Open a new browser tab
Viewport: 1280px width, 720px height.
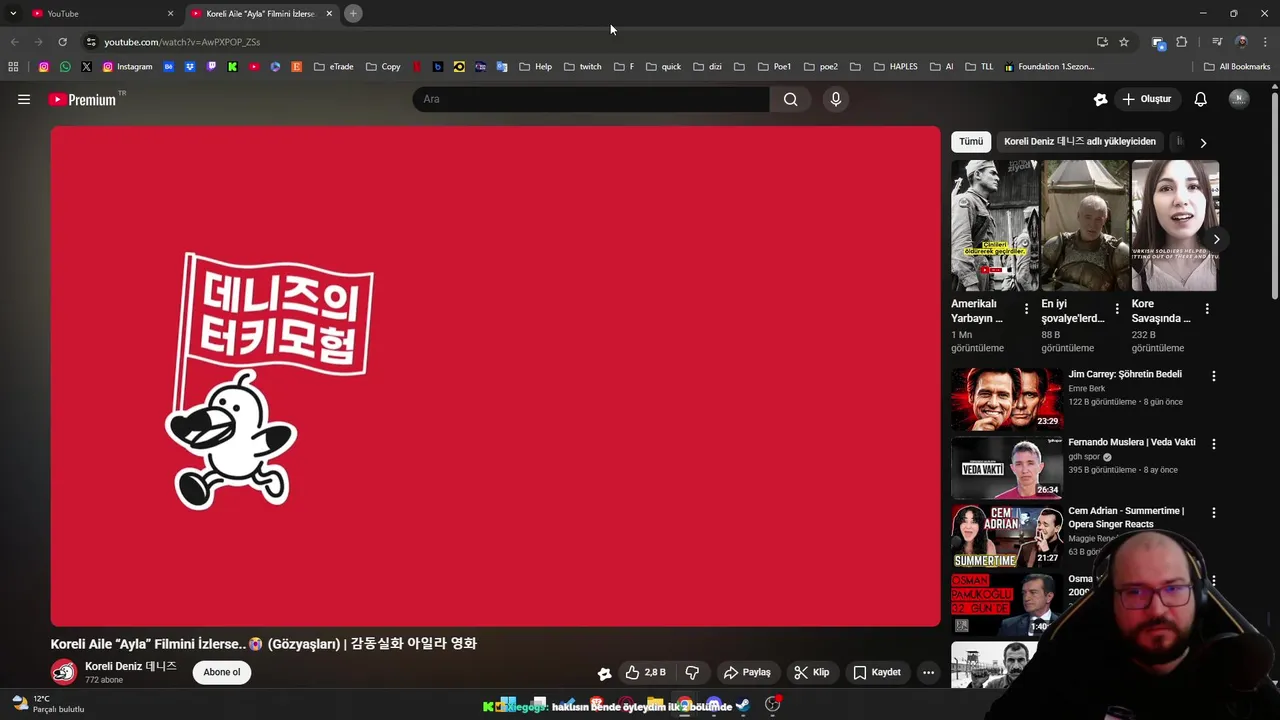click(x=353, y=13)
